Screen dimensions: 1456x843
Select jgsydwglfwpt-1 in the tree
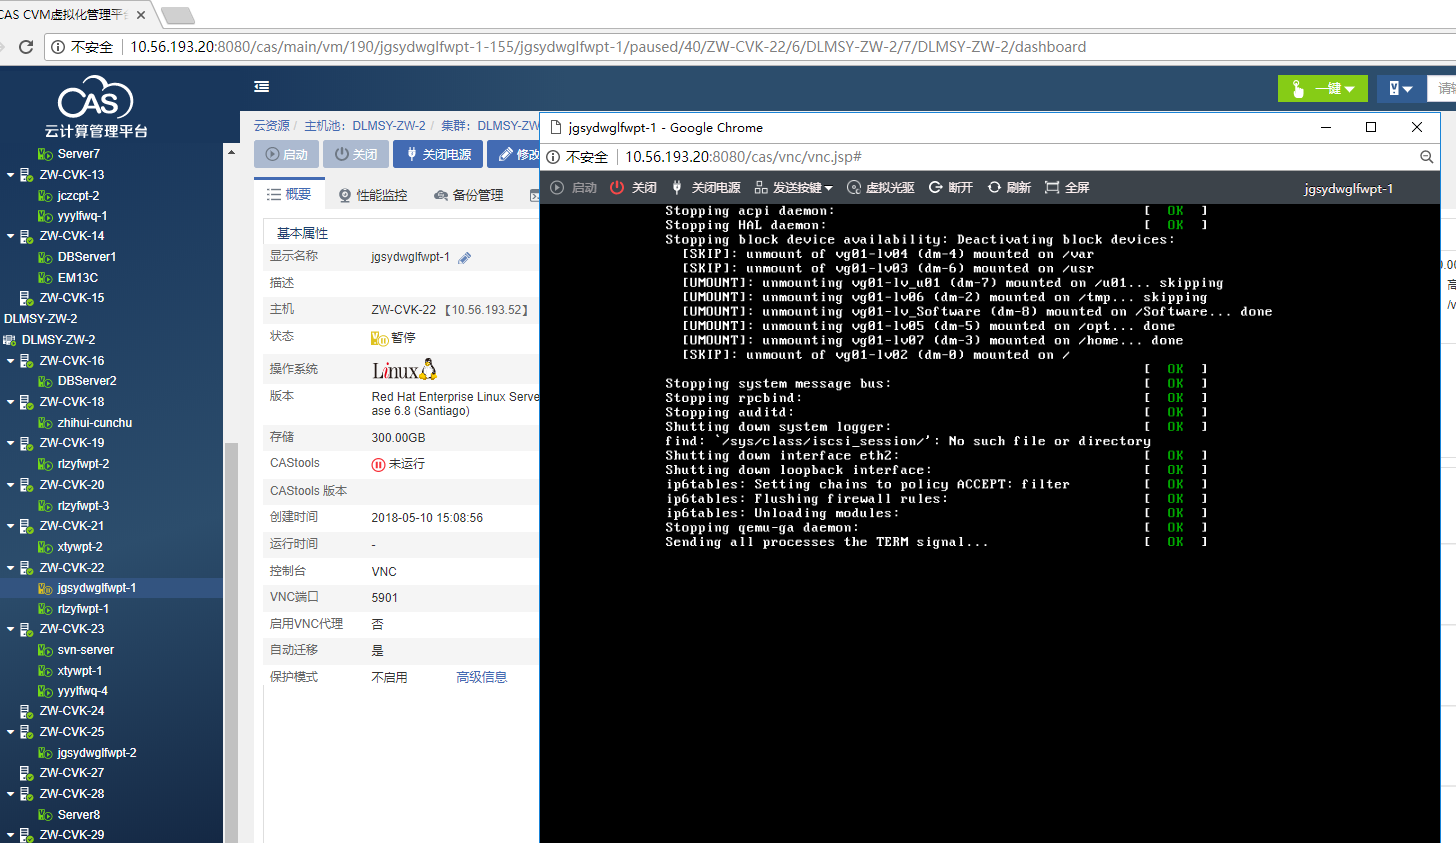pyautogui.click(x=97, y=588)
